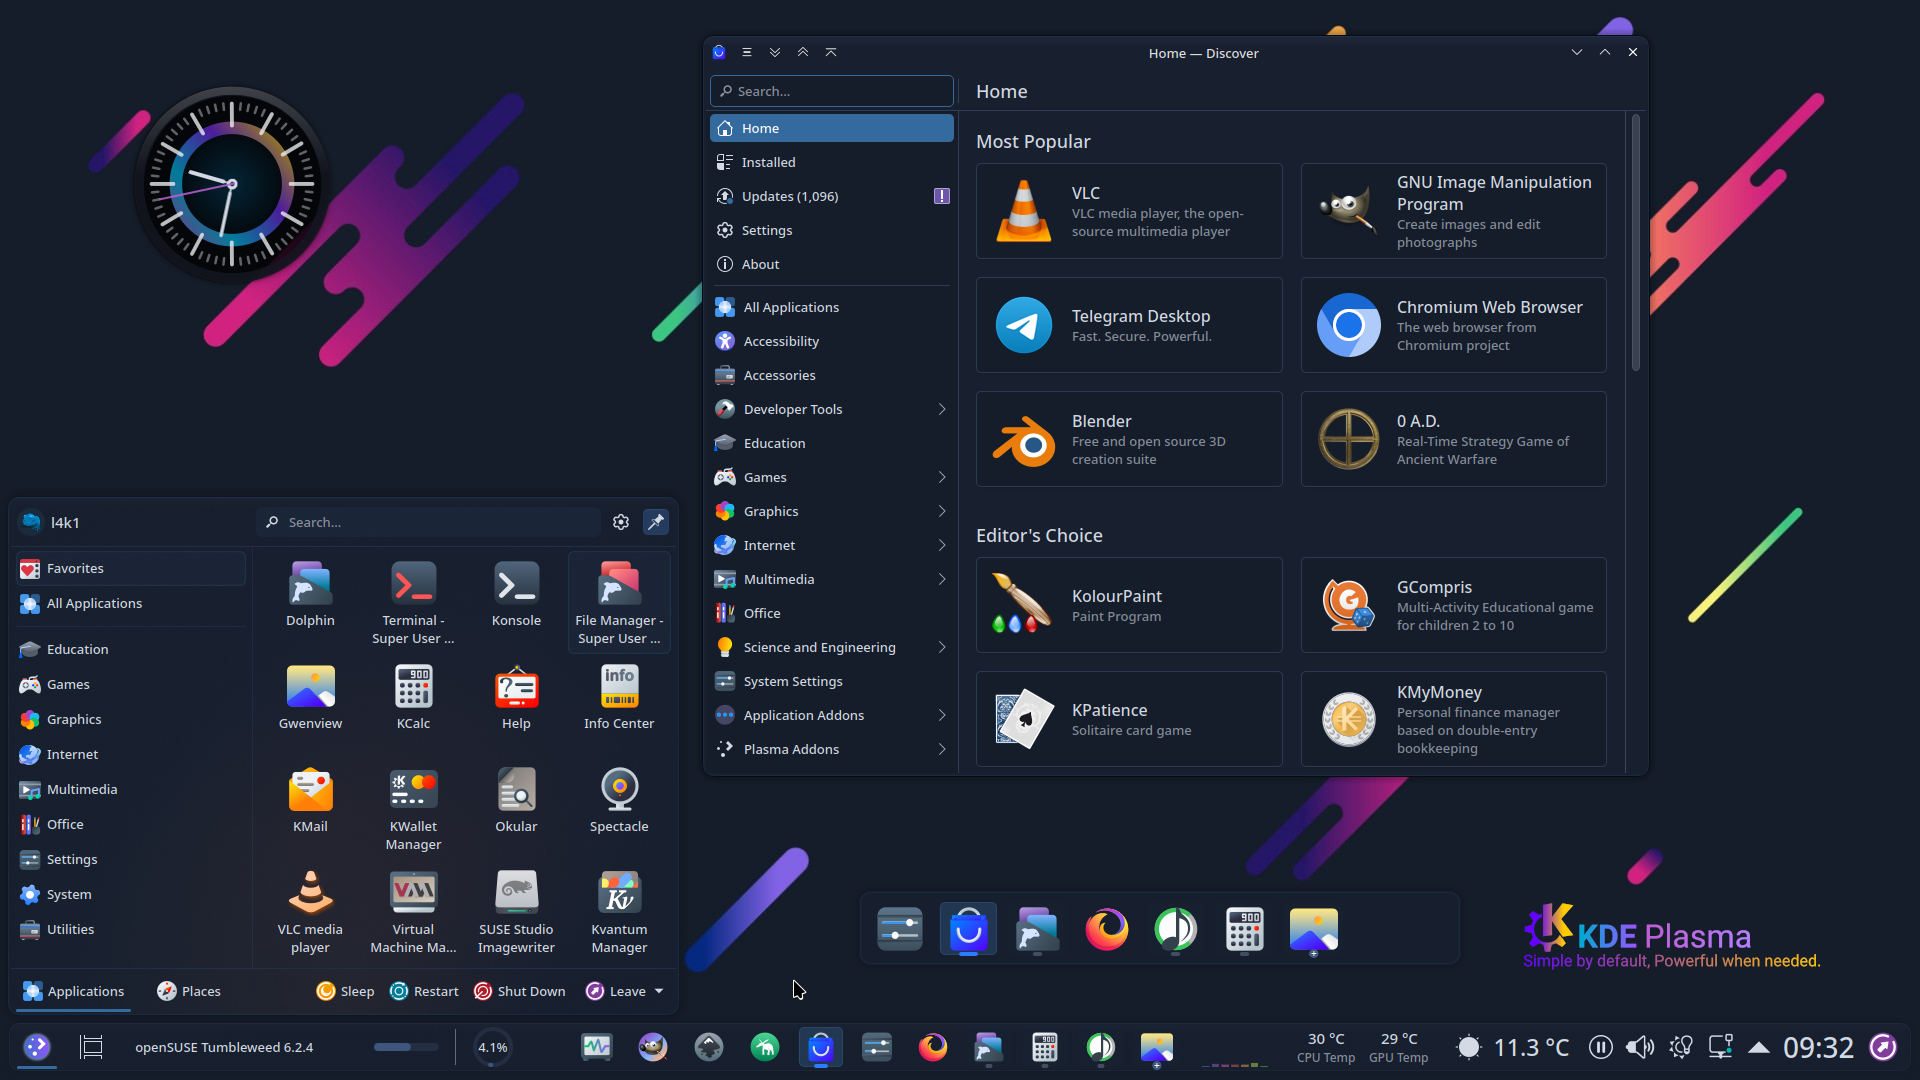Open application launcher button on taskbar
Viewport: 1920px width, 1080px height.
tap(37, 1047)
